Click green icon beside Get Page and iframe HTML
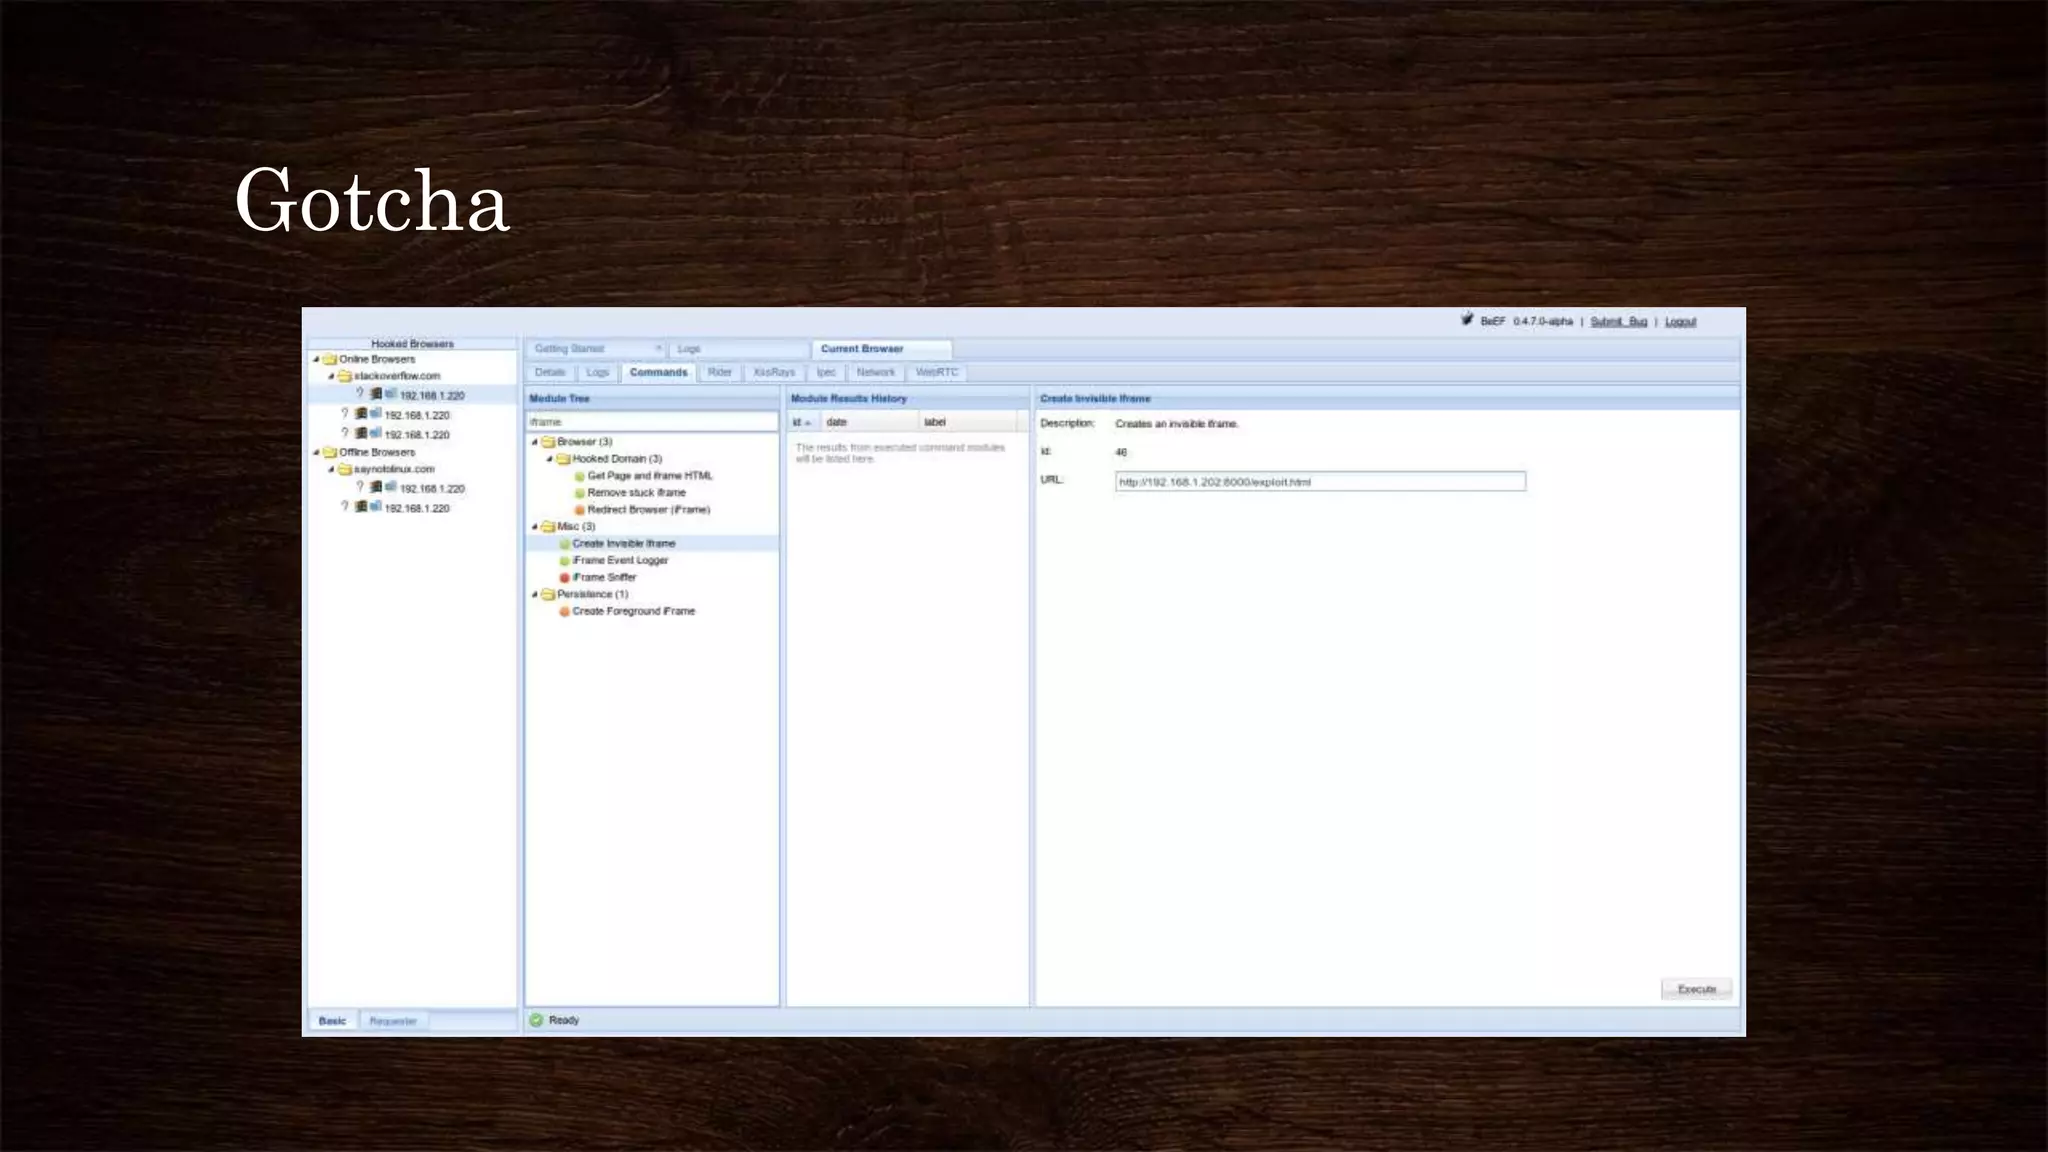Image resolution: width=2048 pixels, height=1152 pixels. click(579, 477)
